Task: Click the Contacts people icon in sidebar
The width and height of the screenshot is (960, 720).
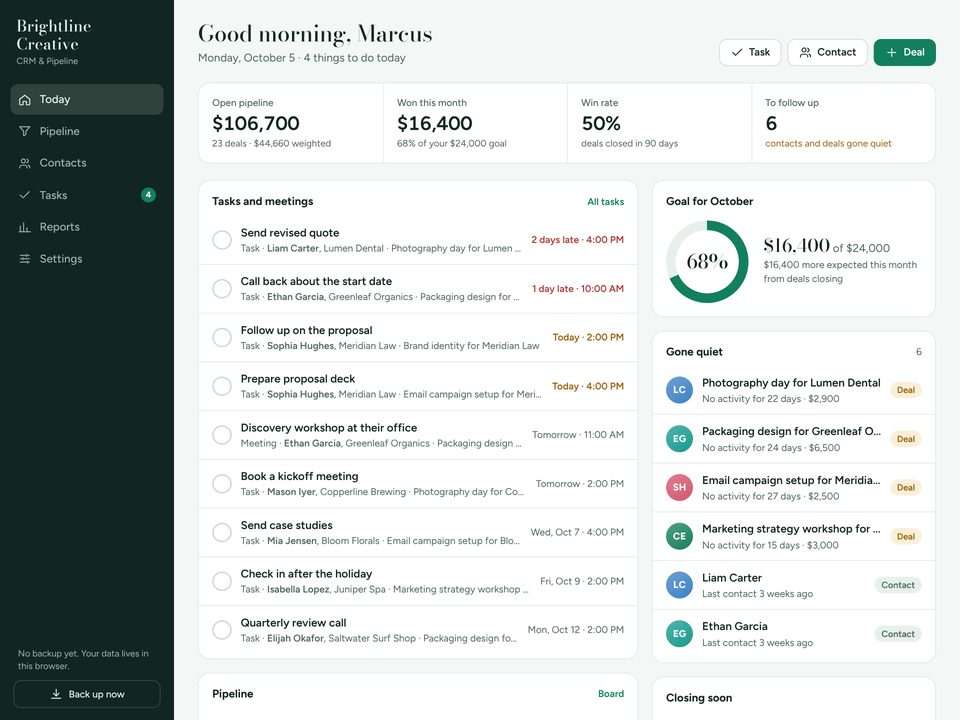Action: pos(24,163)
